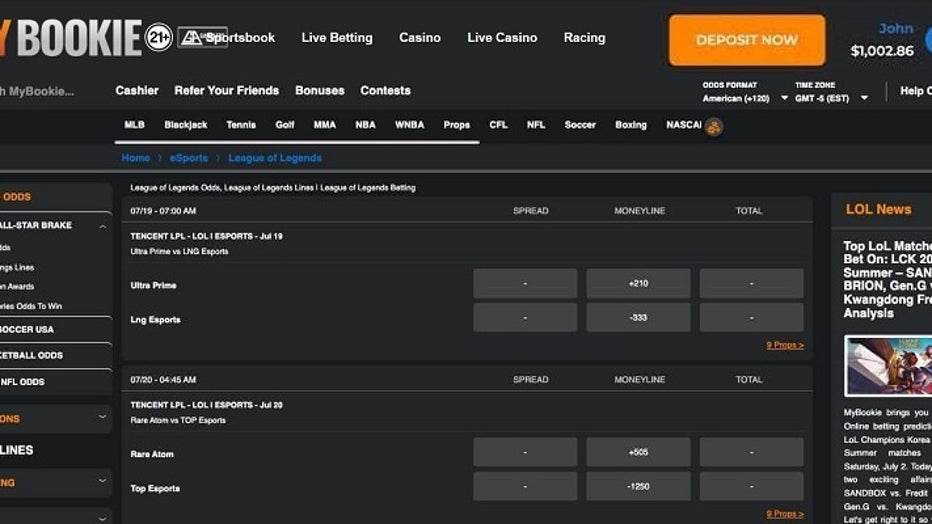932x524 pixels.
Task: Click League of Legends breadcrumb
Action: (x=275, y=158)
